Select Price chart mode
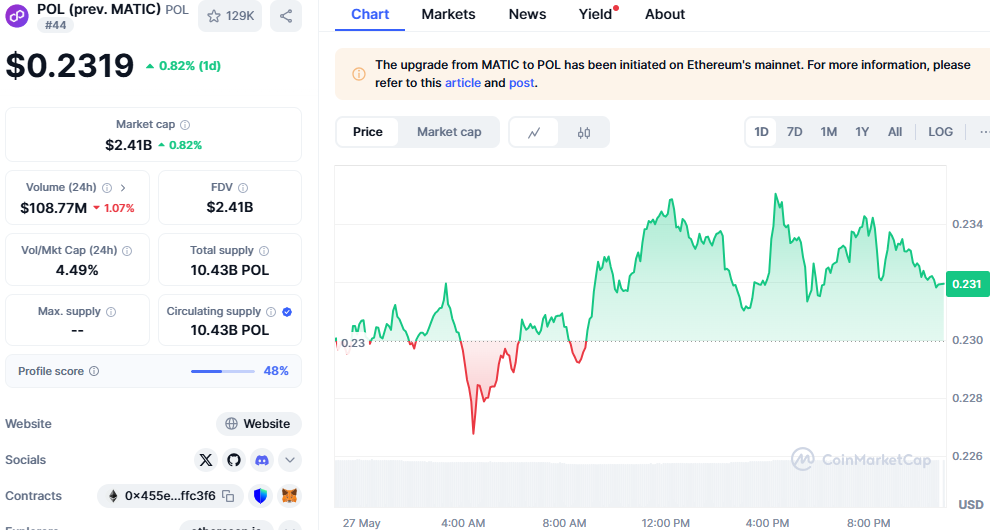 click(367, 132)
